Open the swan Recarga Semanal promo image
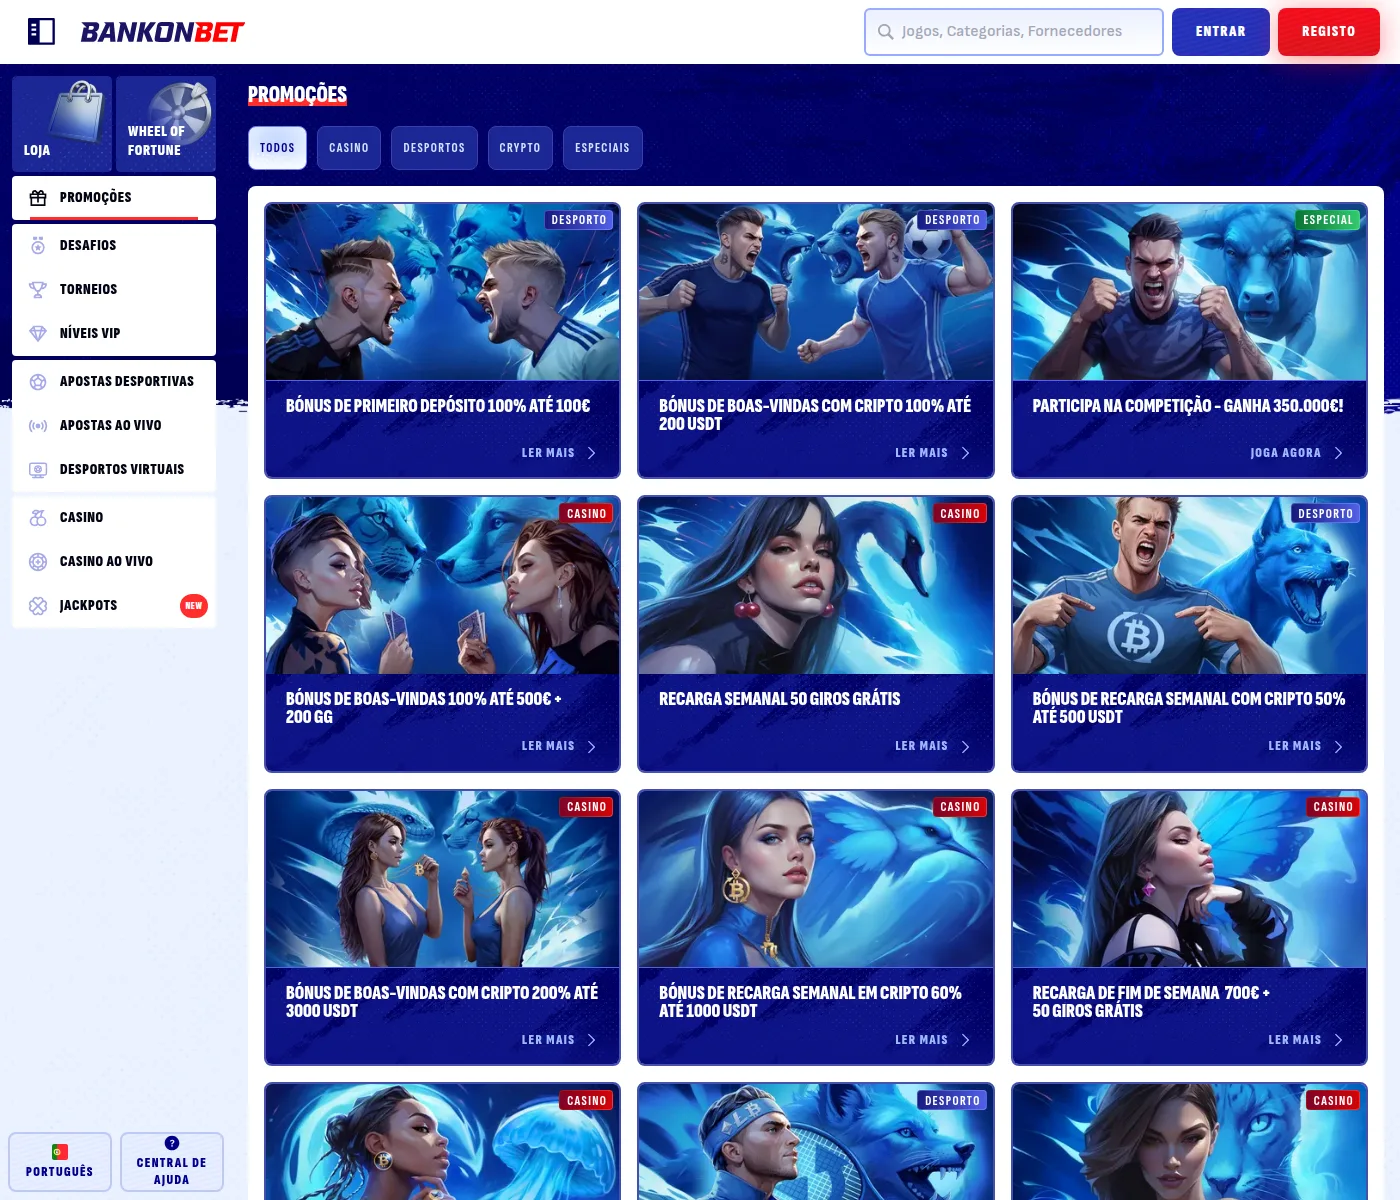 pos(816,586)
